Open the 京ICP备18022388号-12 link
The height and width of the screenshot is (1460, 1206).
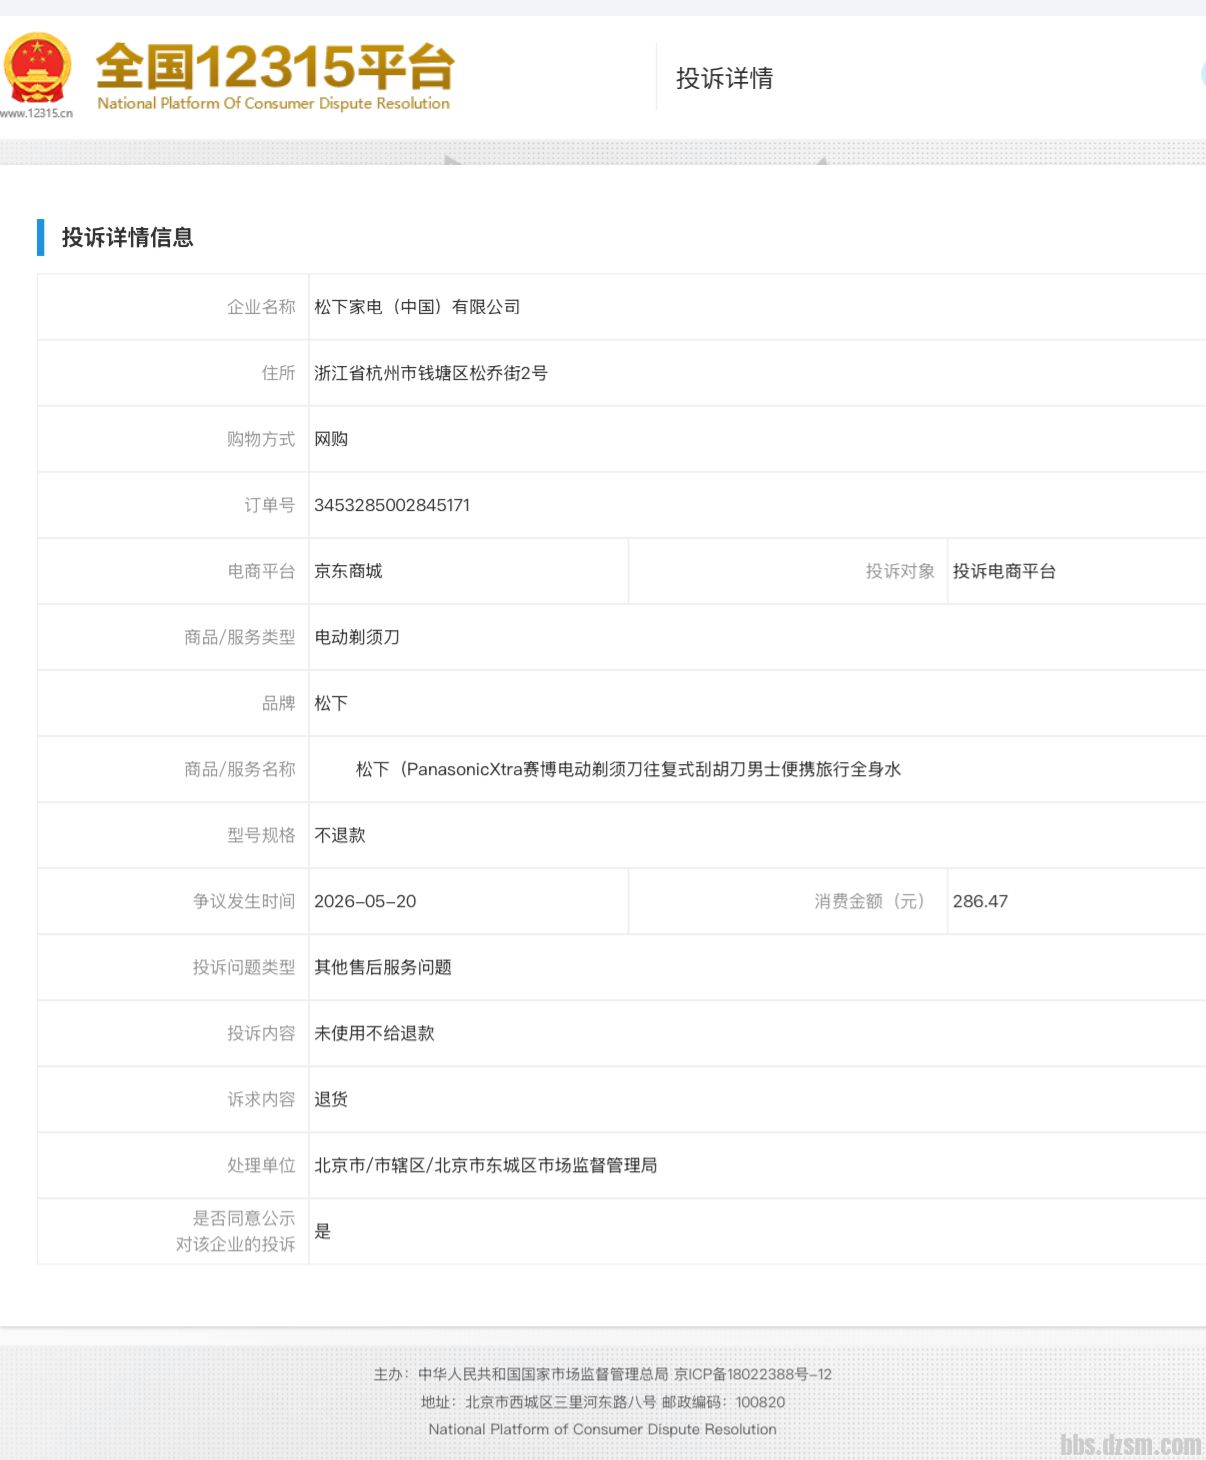click(x=753, y=1374)
